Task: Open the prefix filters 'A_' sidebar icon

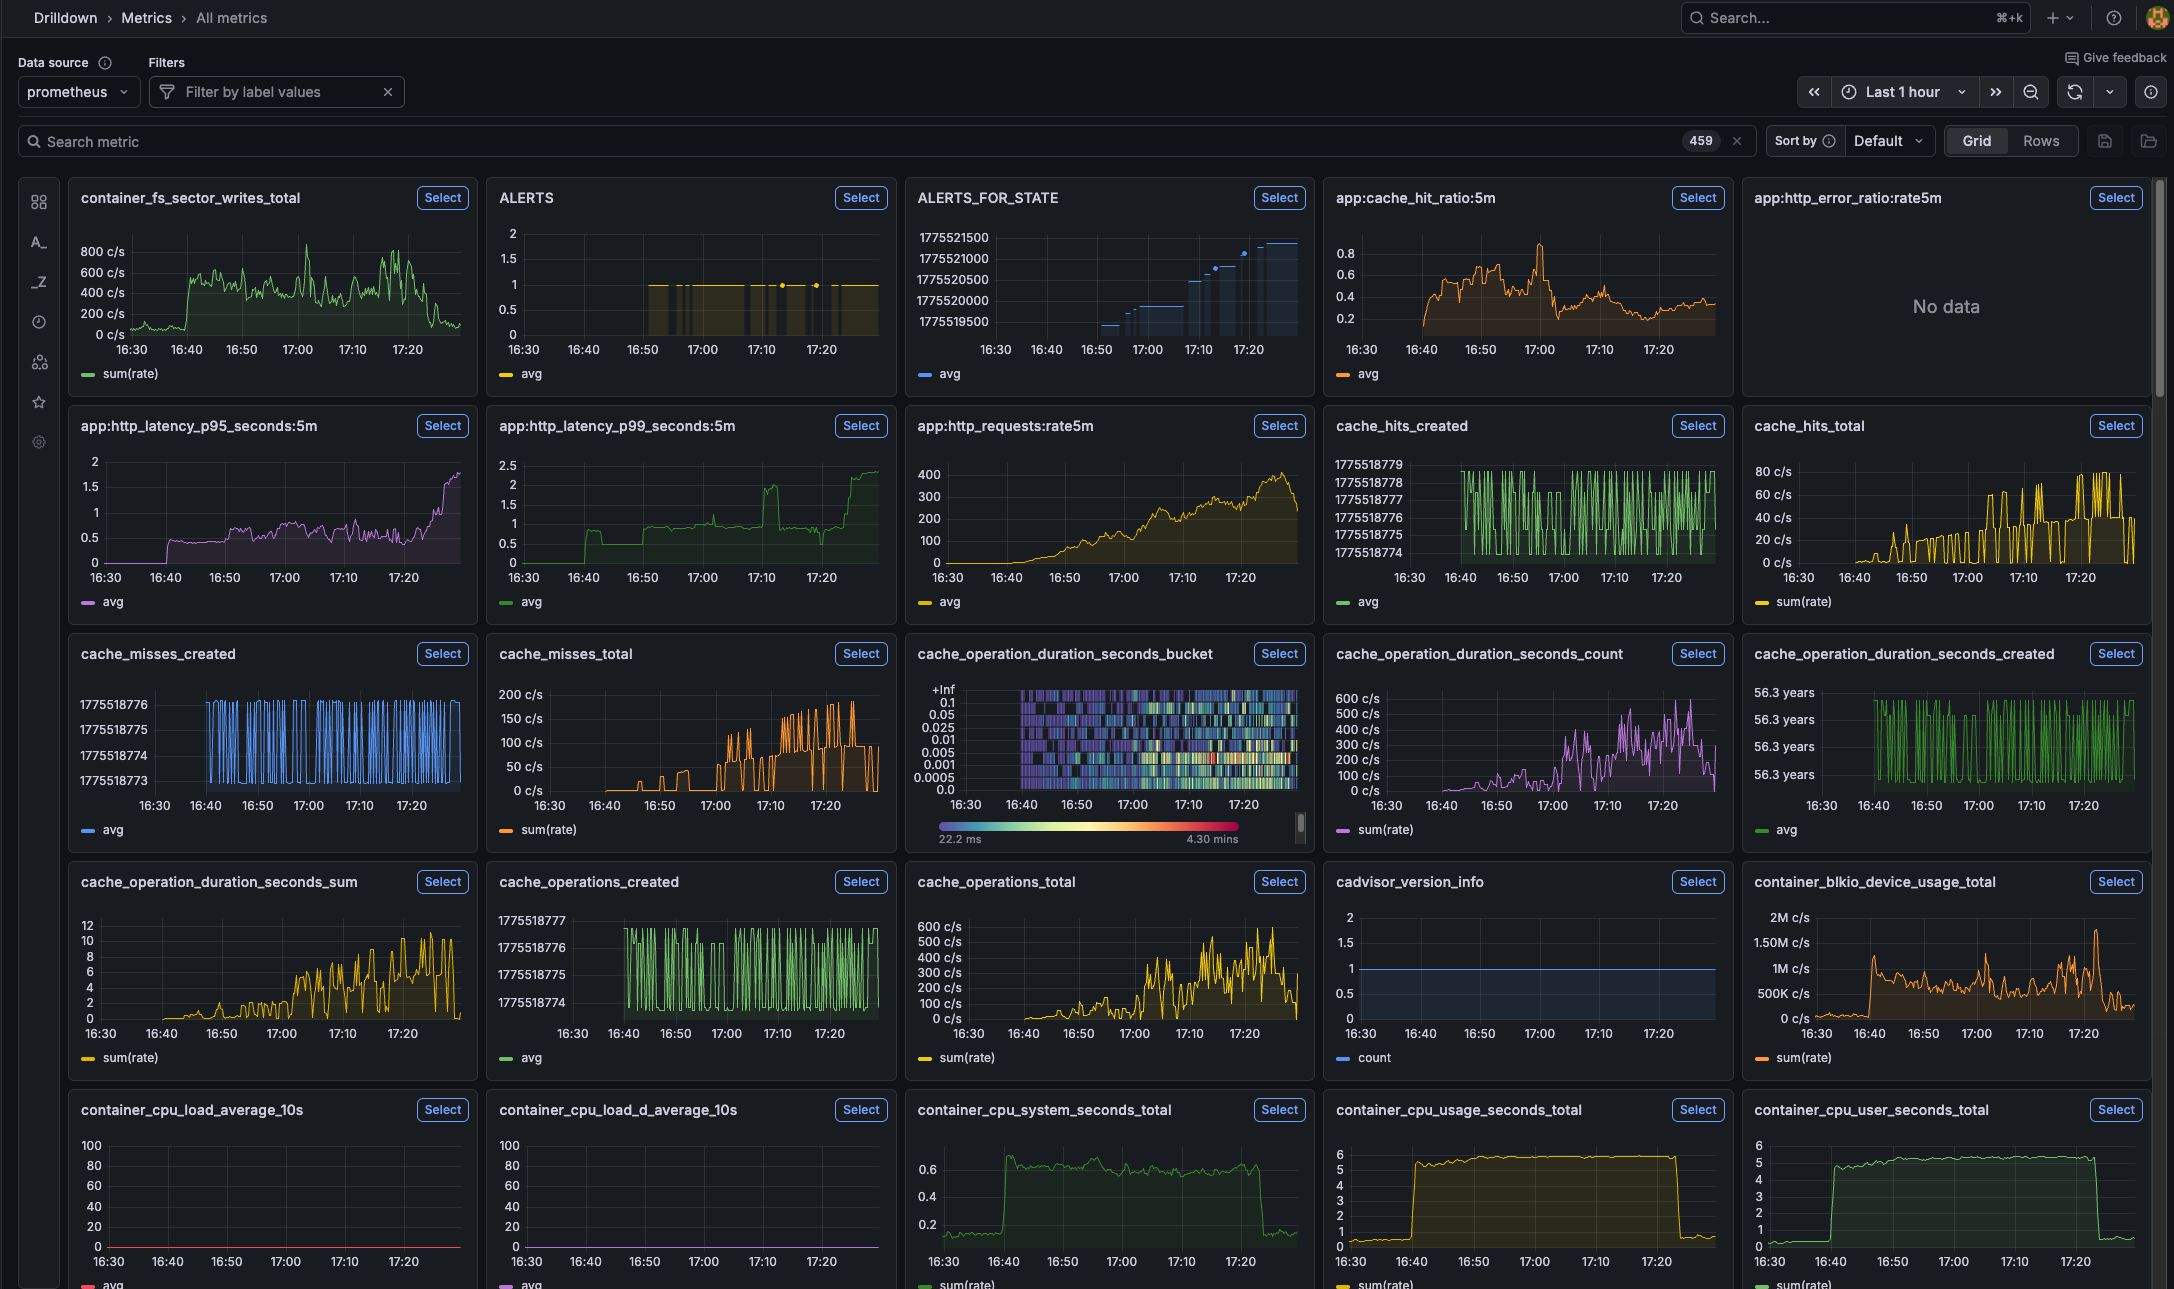Action: click(x=39, y=242)
